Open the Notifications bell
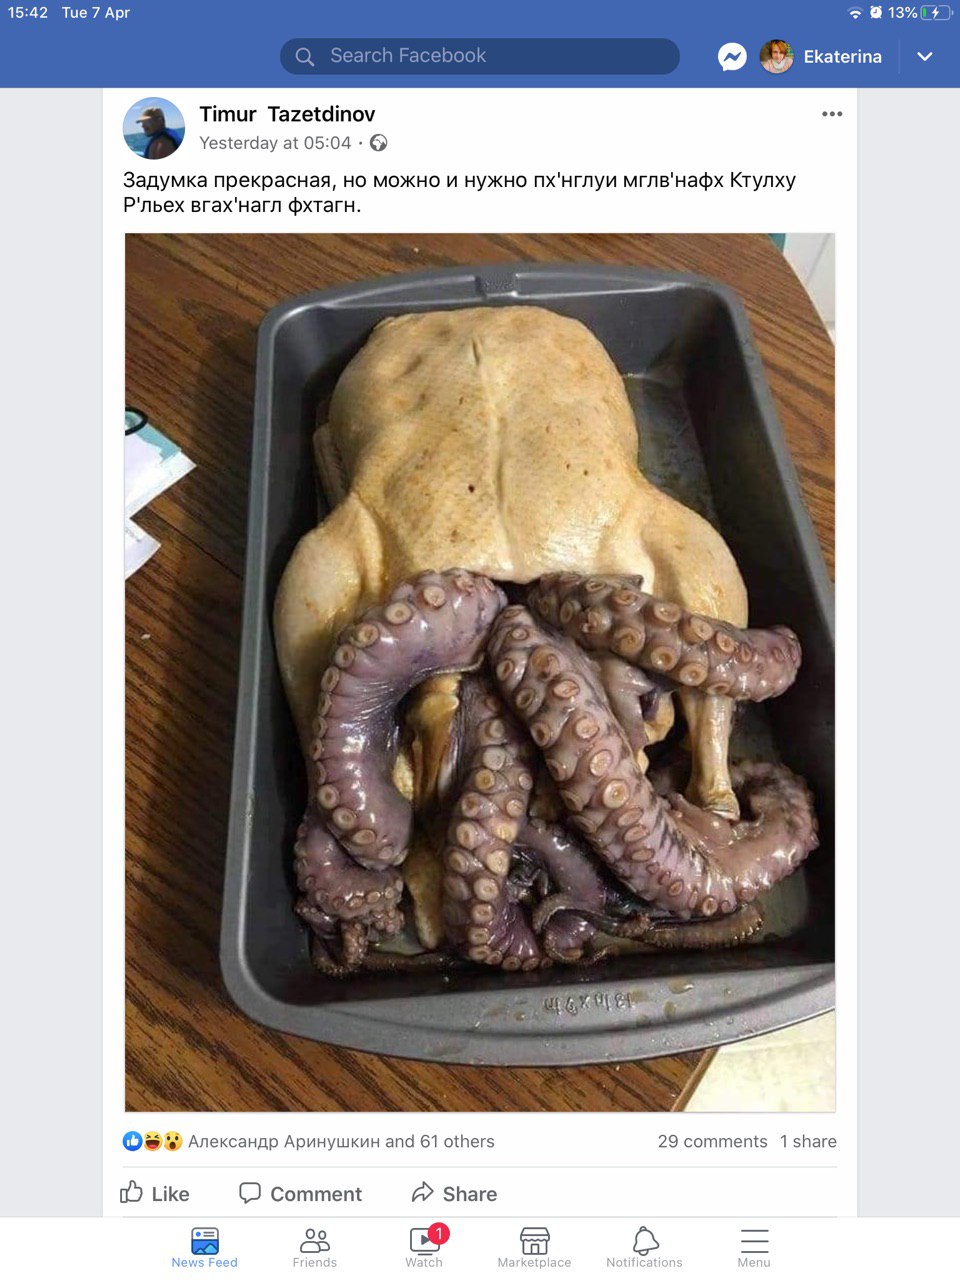The width and height of the screenshot is (960, 1280). (645, 1248)
